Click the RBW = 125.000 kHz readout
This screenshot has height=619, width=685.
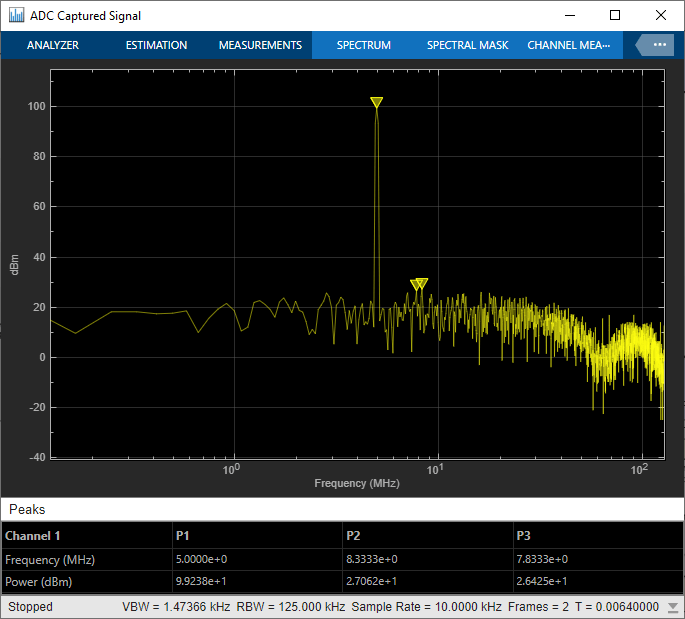coord(291,606)
